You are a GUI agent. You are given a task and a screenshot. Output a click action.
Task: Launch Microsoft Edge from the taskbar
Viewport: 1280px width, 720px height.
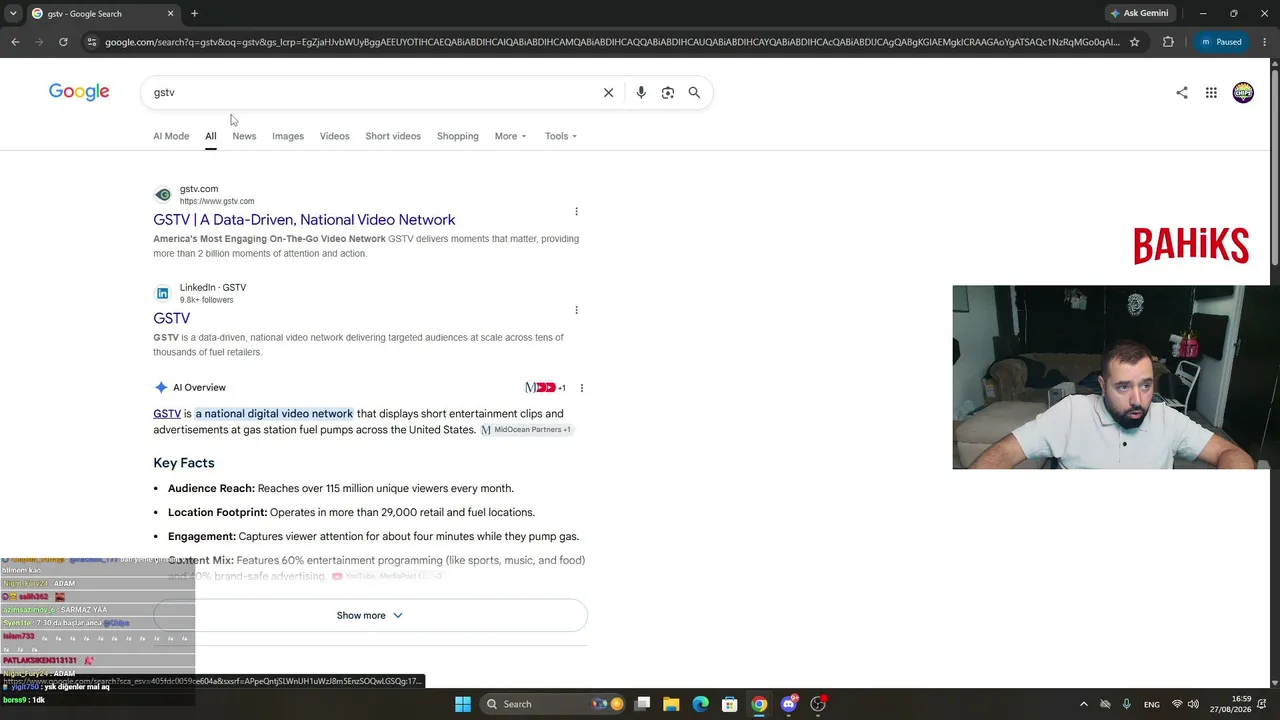click(x=701, y=704)
